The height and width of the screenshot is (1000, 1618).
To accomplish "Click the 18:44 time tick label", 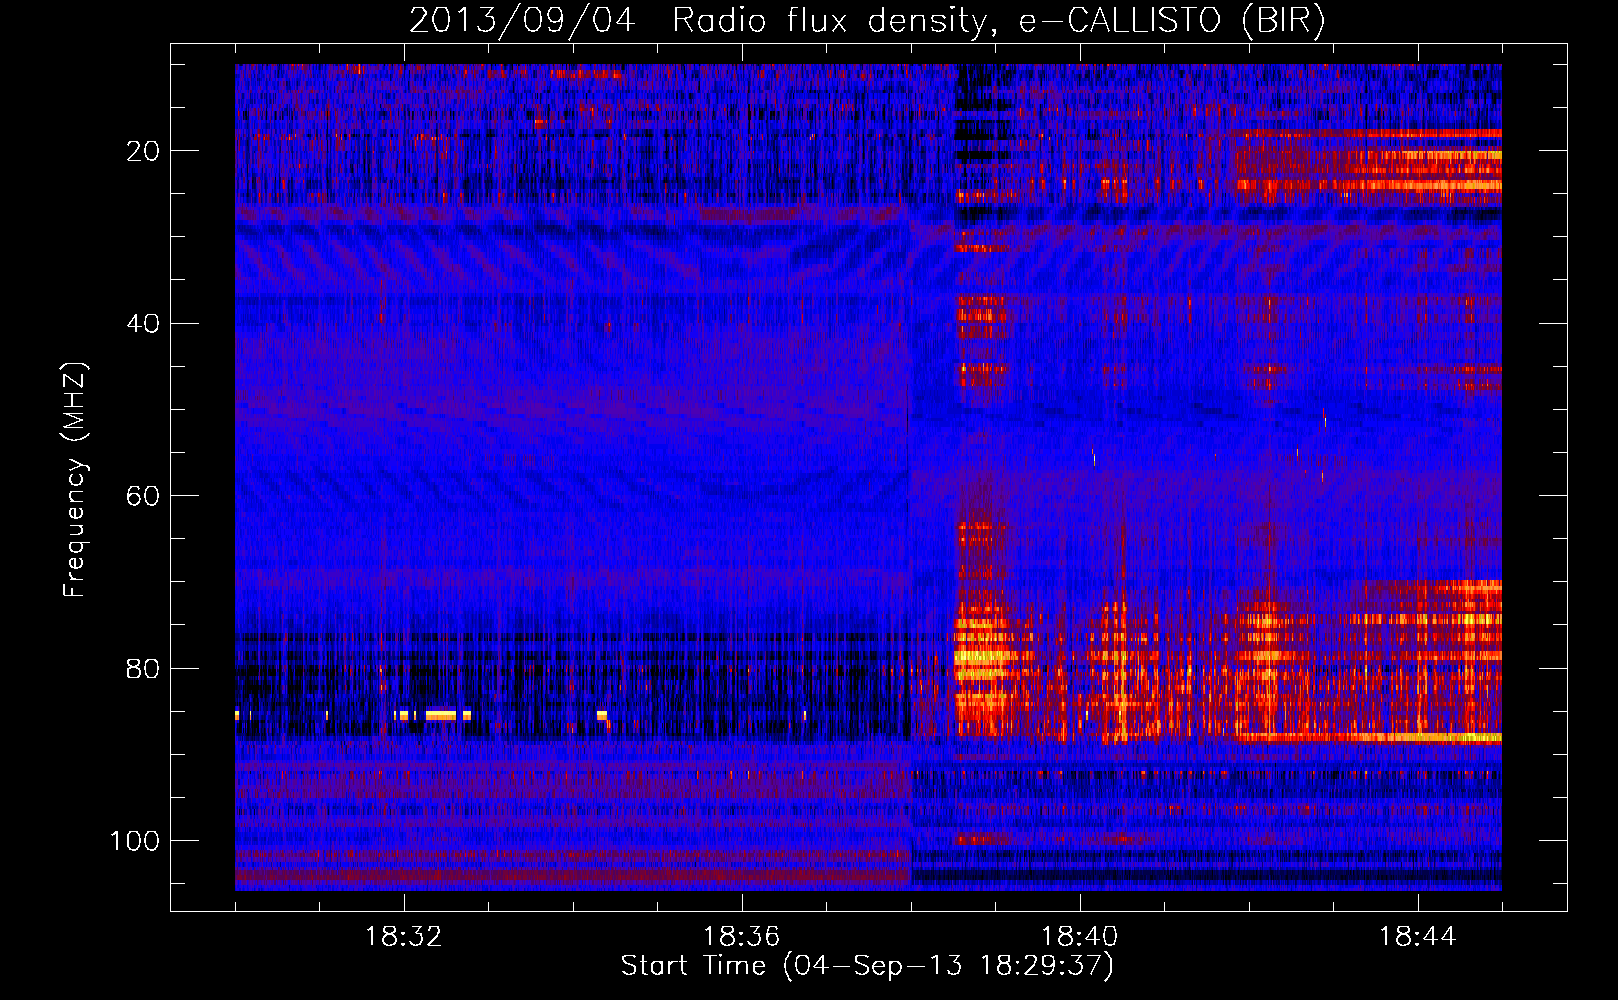I will [x=1418, y=937].
